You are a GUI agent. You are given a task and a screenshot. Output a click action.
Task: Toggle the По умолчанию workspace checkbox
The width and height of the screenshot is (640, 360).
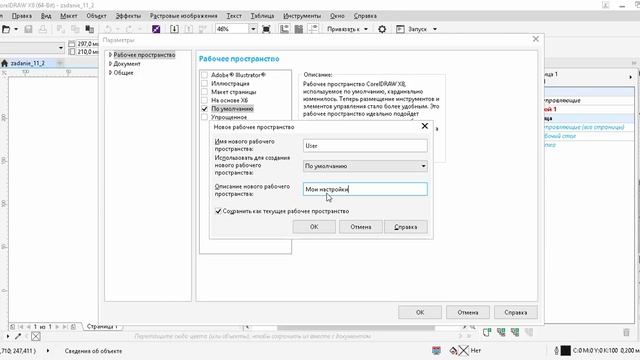[x=204, y=109]
